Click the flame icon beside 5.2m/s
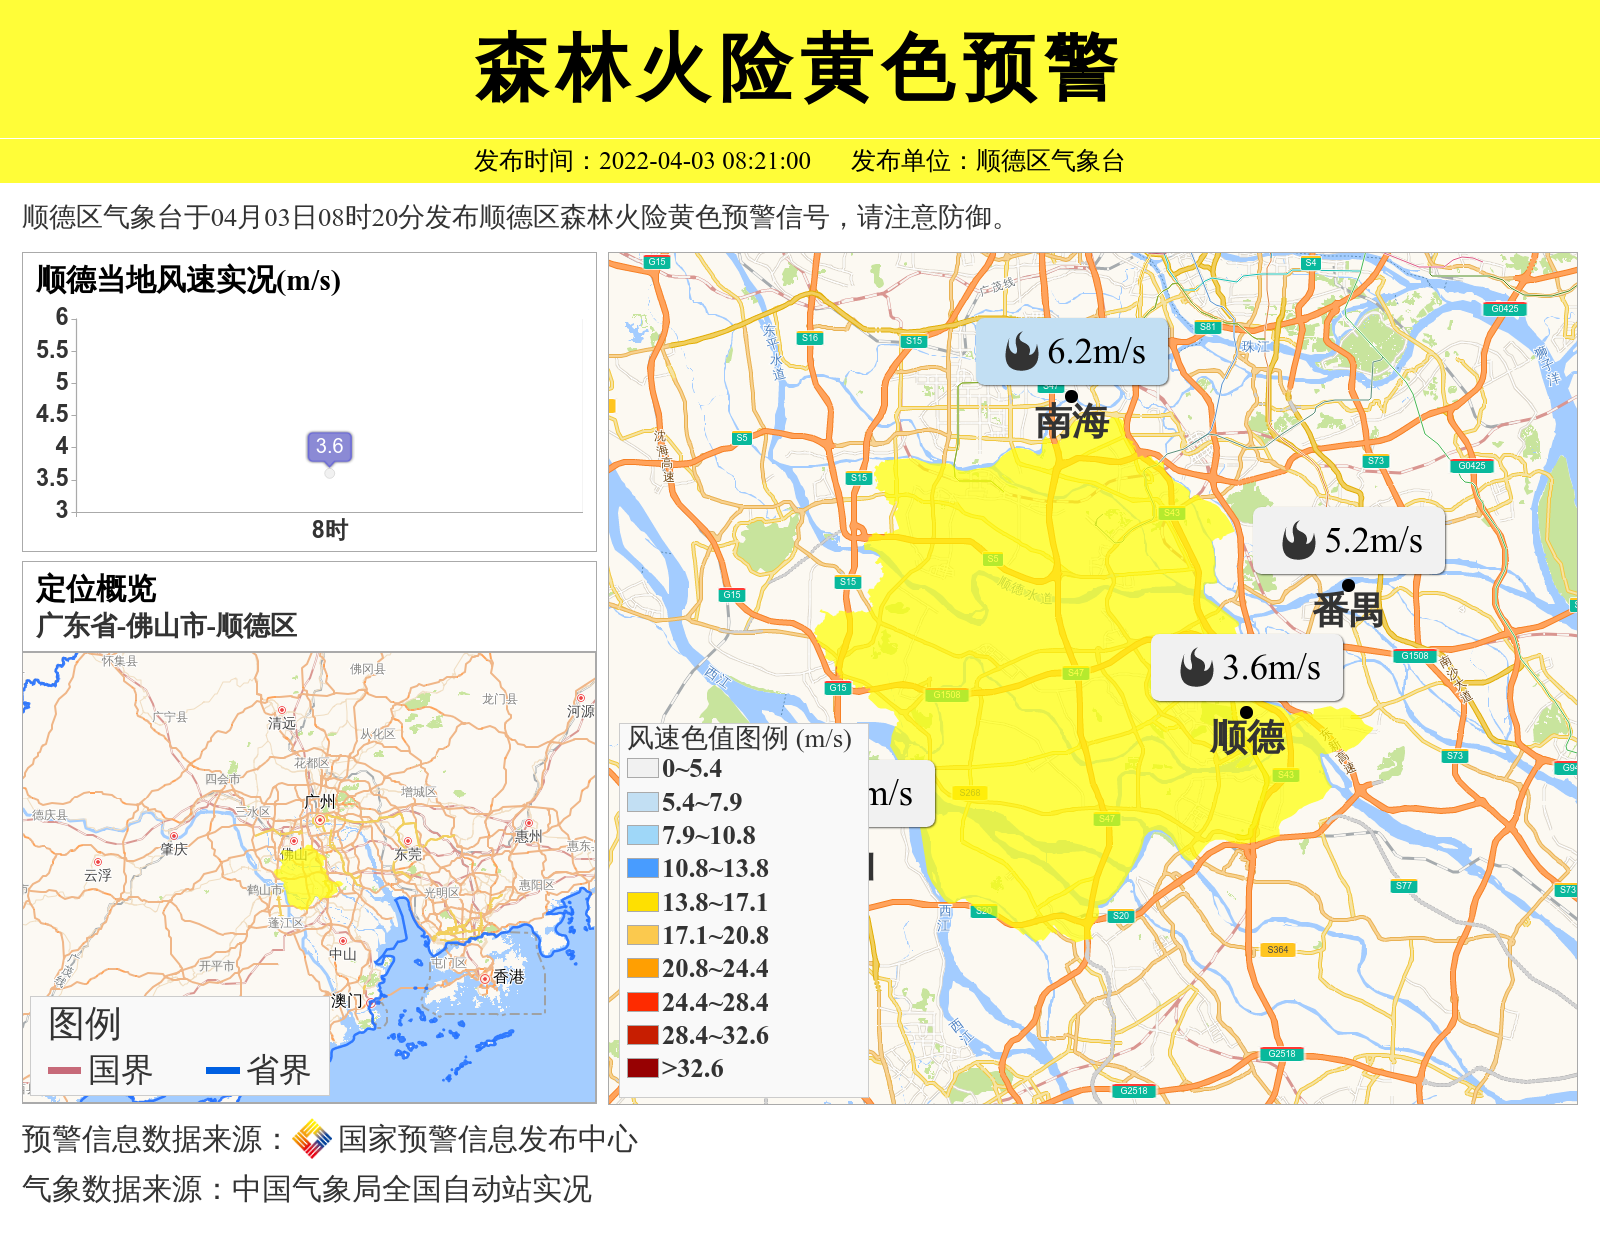This screenshot has height=1256, width=1600. (x=1298, y=541)
